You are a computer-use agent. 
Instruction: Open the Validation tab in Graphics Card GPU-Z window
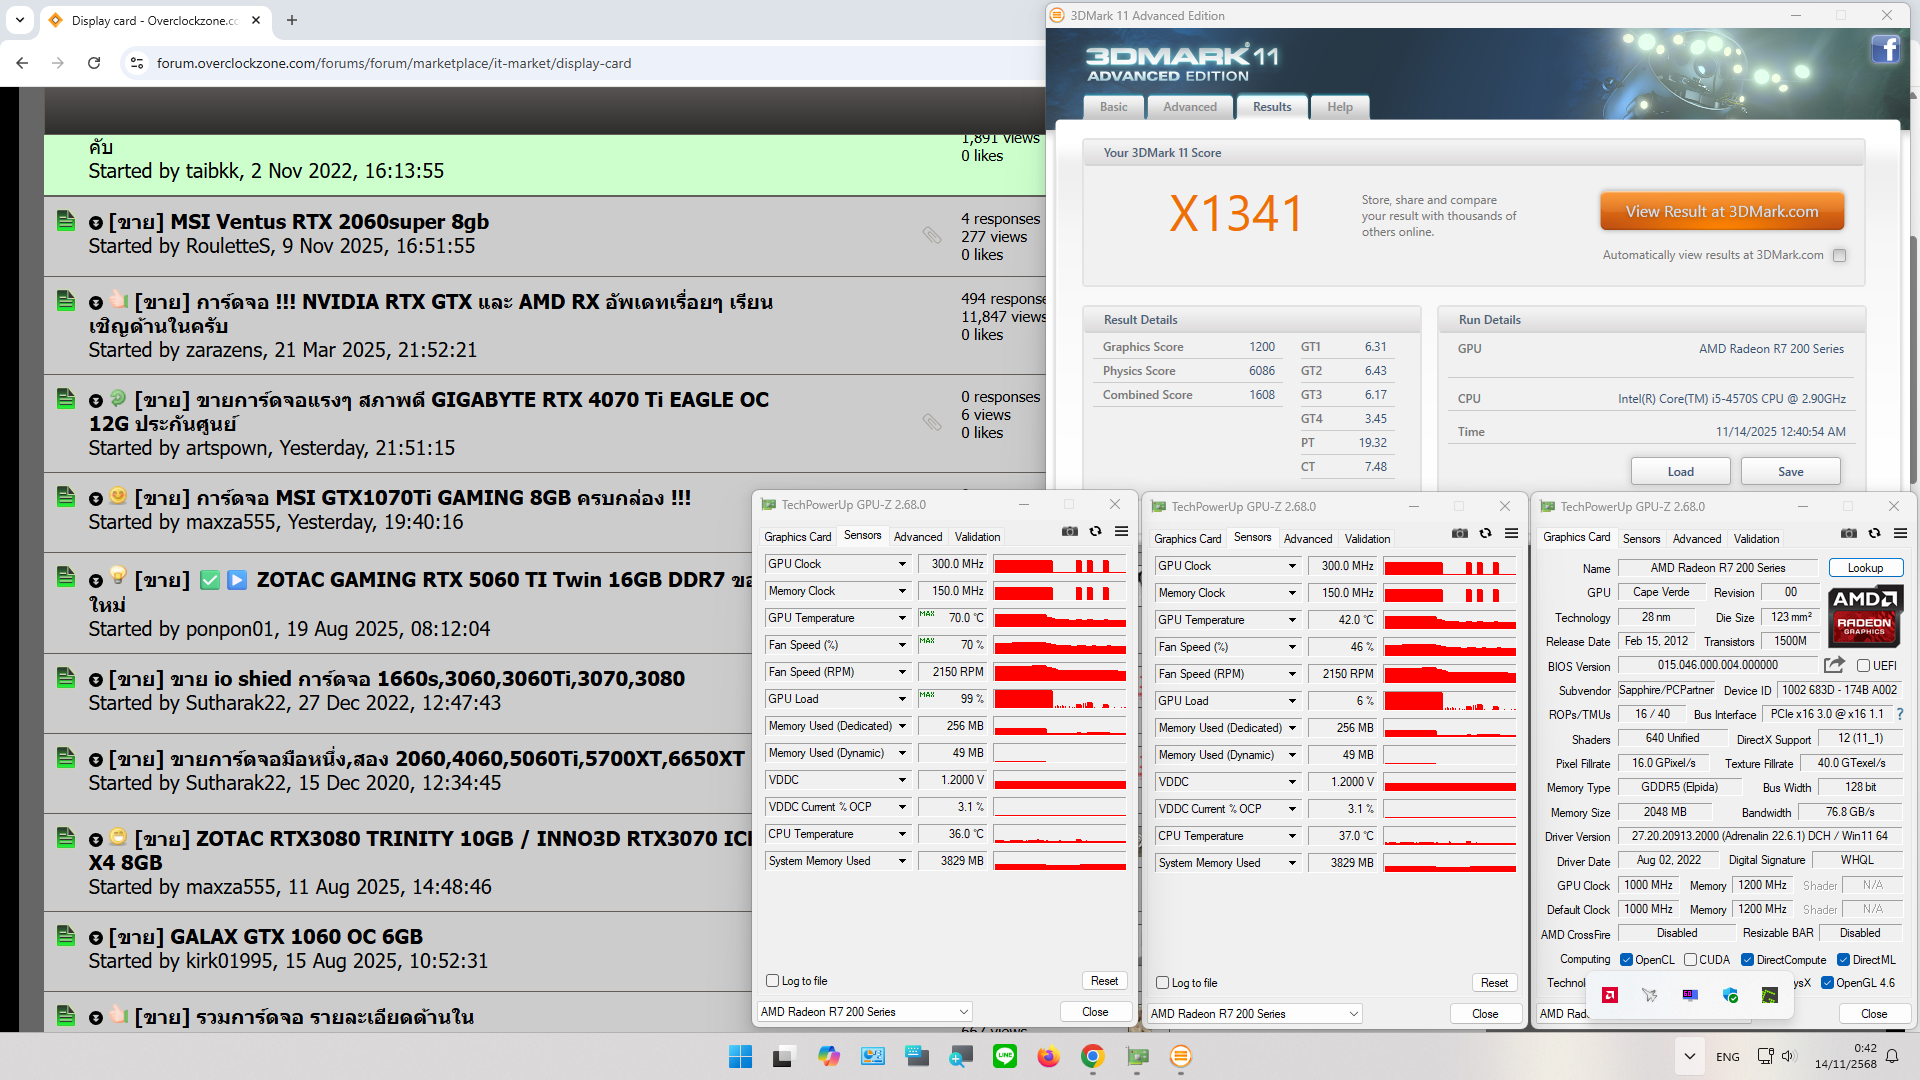(1756, 538)
